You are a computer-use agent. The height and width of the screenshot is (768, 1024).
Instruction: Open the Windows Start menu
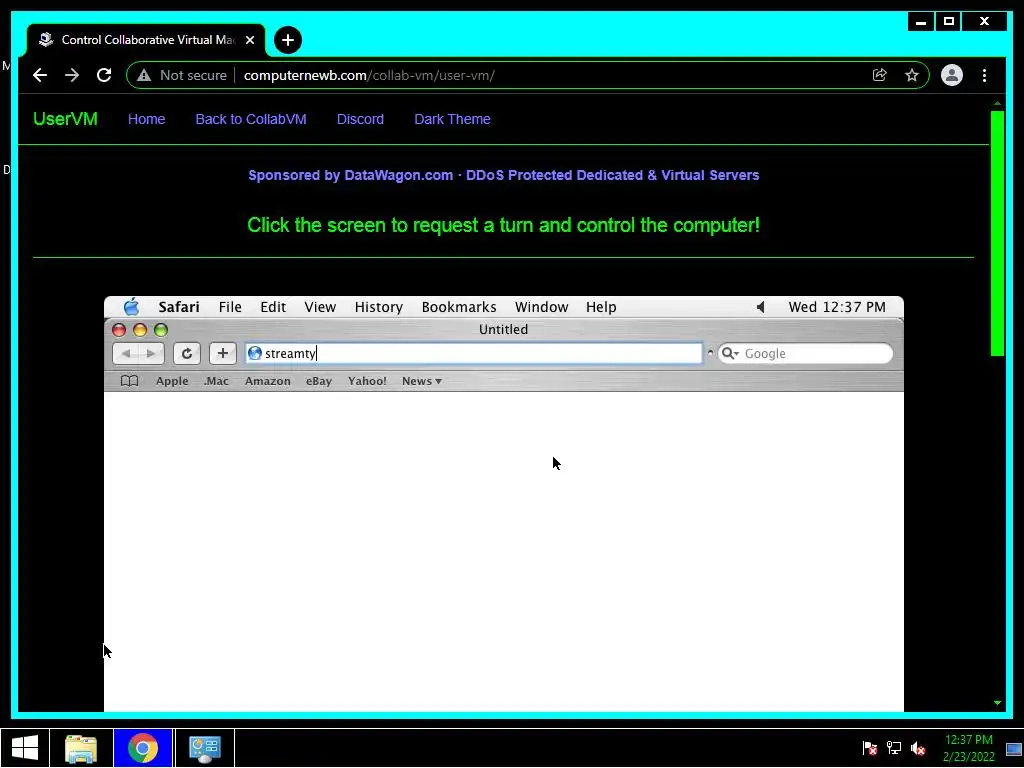pos(24,748)
